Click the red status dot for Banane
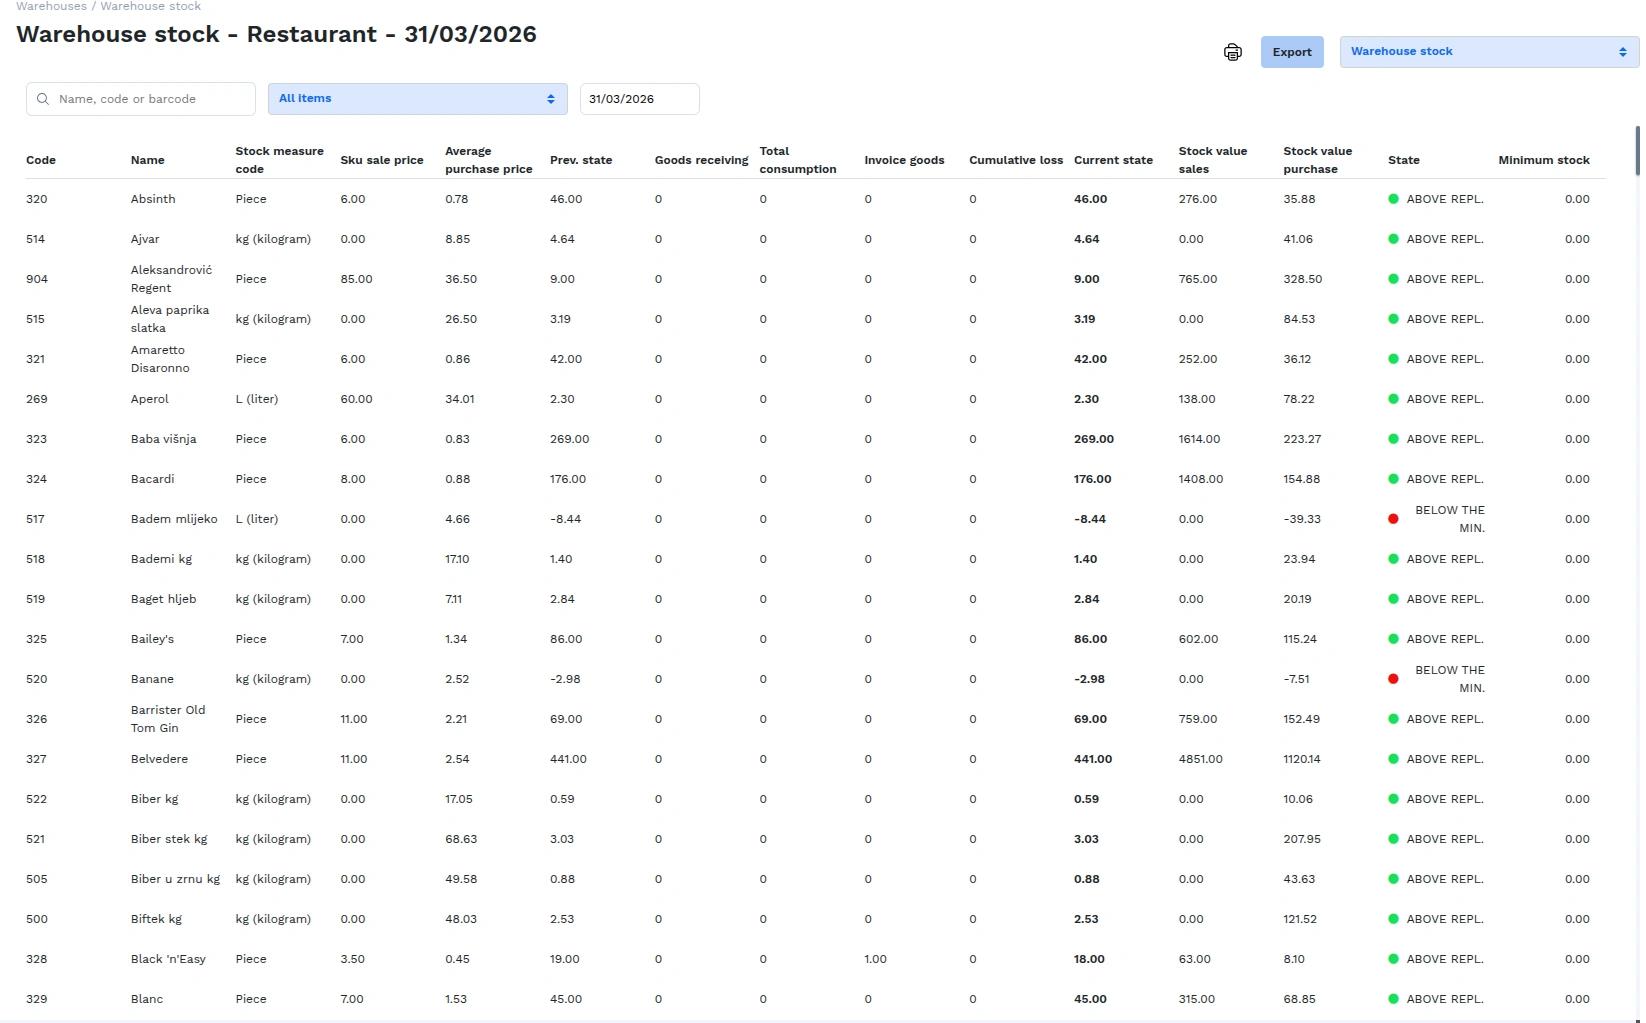1646x1023 pixels. (1392, 679)
